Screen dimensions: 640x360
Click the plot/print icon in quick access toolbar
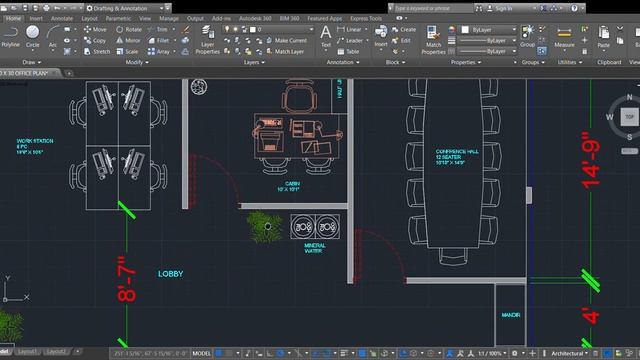(x=46, y=8)
